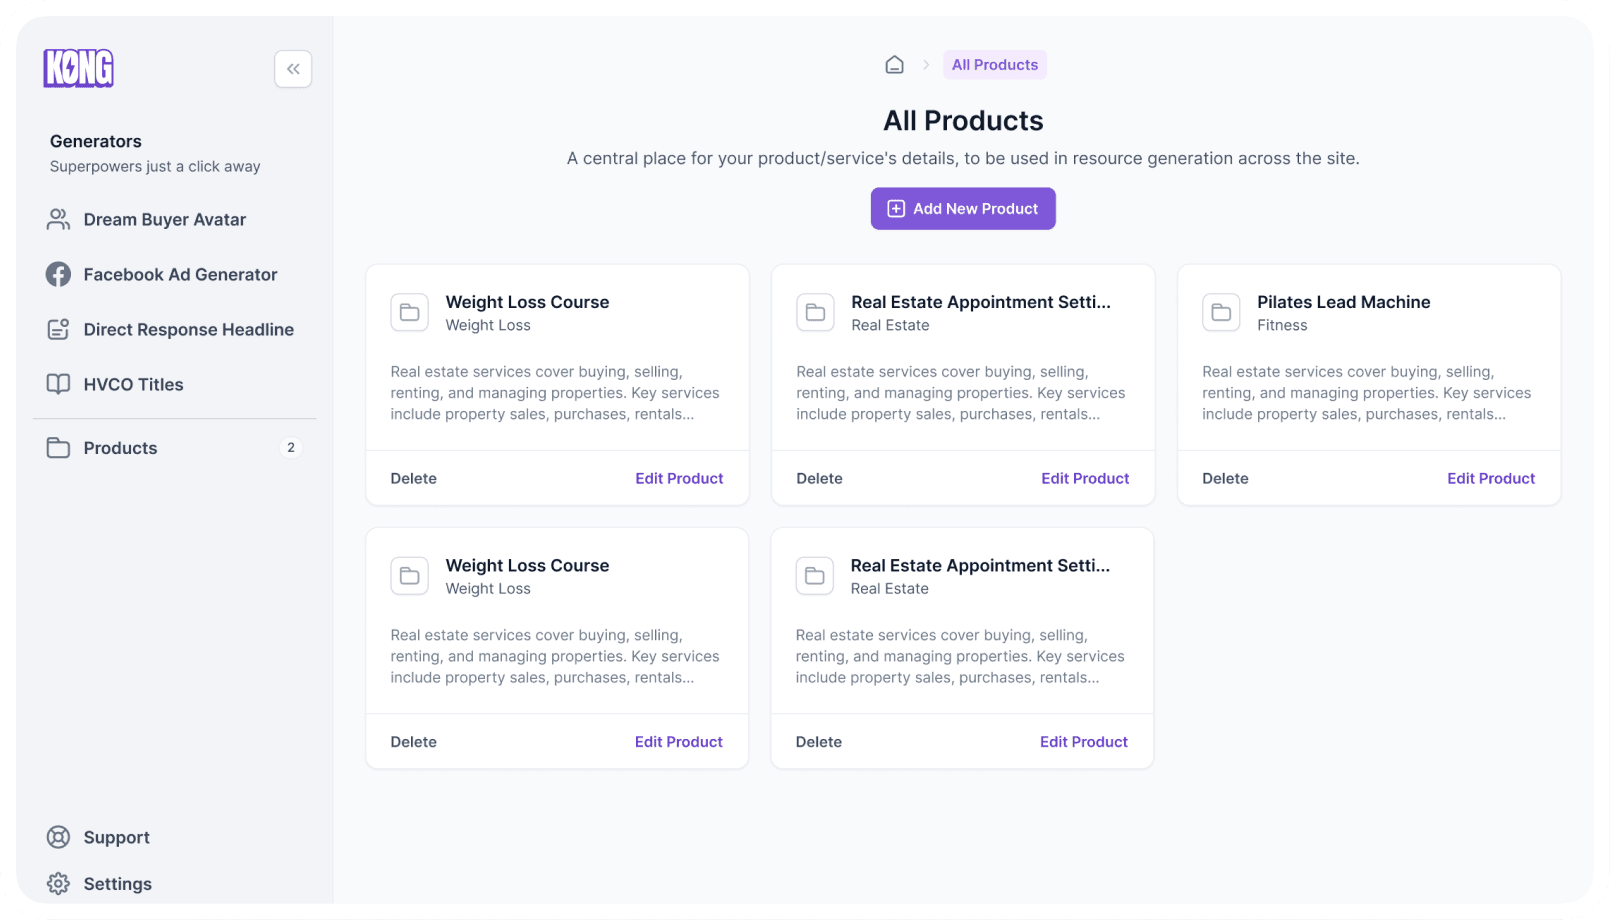Click the All Products breadcrumb
The width and height of the screenshot is (1610, 920).
(x=994, y=65)
